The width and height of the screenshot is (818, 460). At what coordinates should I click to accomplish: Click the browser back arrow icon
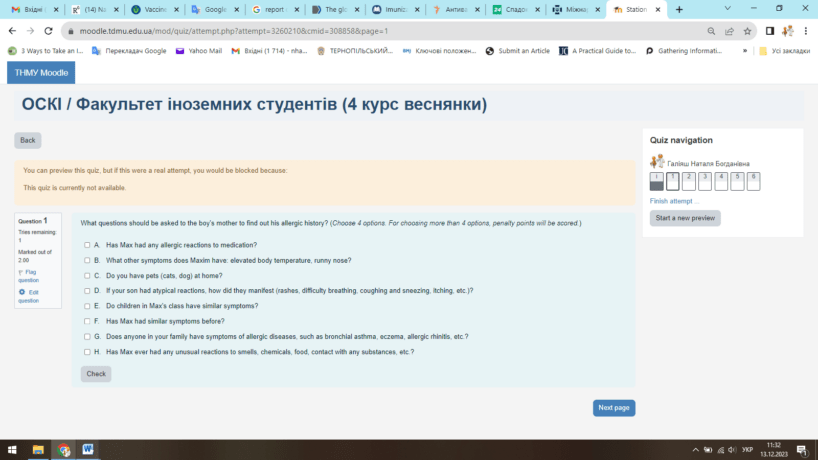pos(12,31)
